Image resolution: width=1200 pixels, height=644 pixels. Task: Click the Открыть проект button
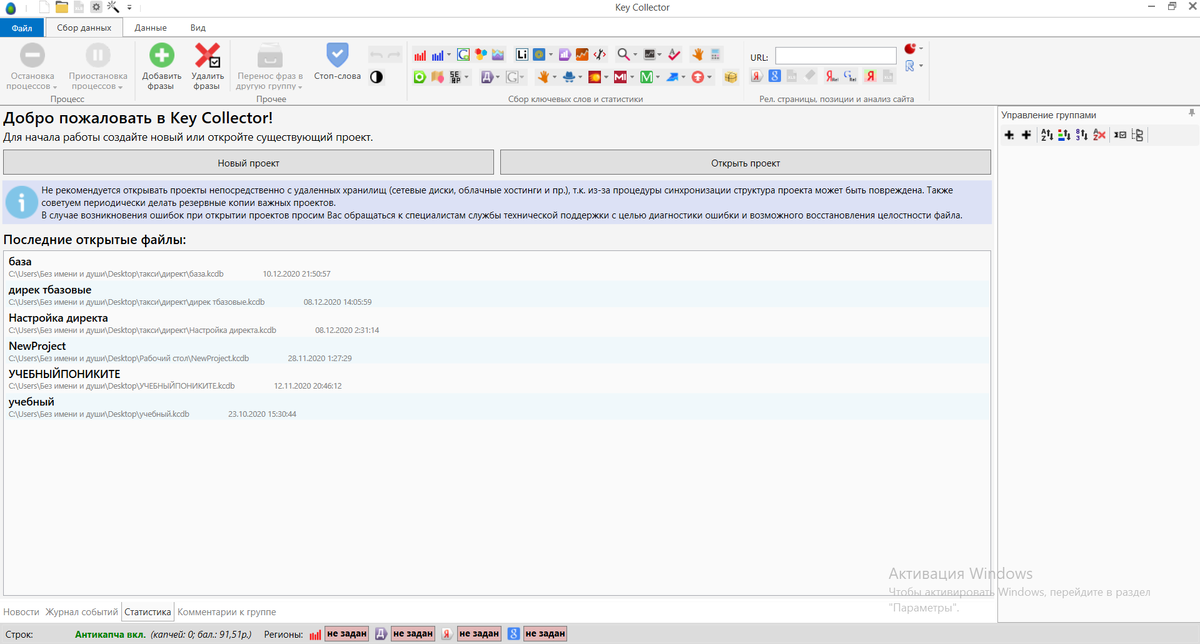(745, 163)
